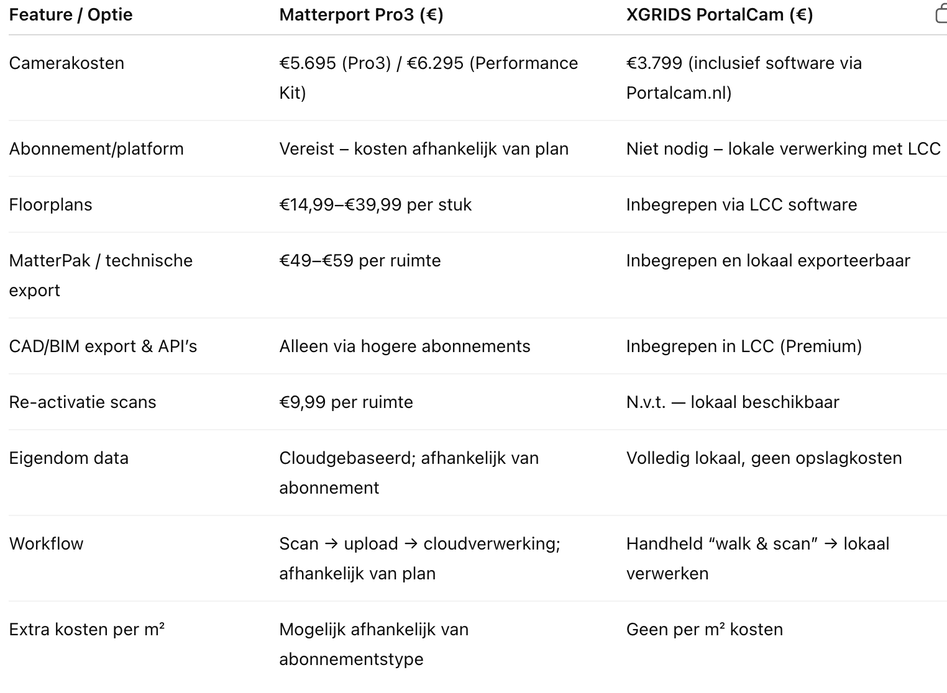Screen dimensions: 947x693
Task: Select the 'Abonnement/platform' row label
Action: tap(96, 149)
